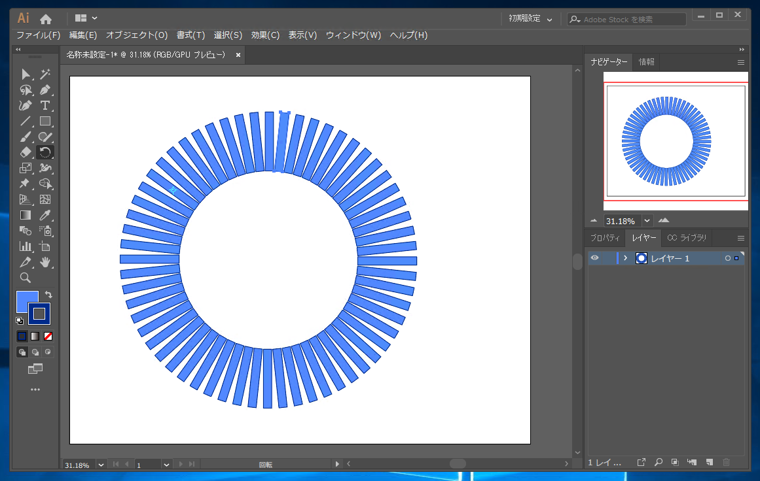Click the target circle for レイヤー 1
760x481 pixels.
coord(727,258)
